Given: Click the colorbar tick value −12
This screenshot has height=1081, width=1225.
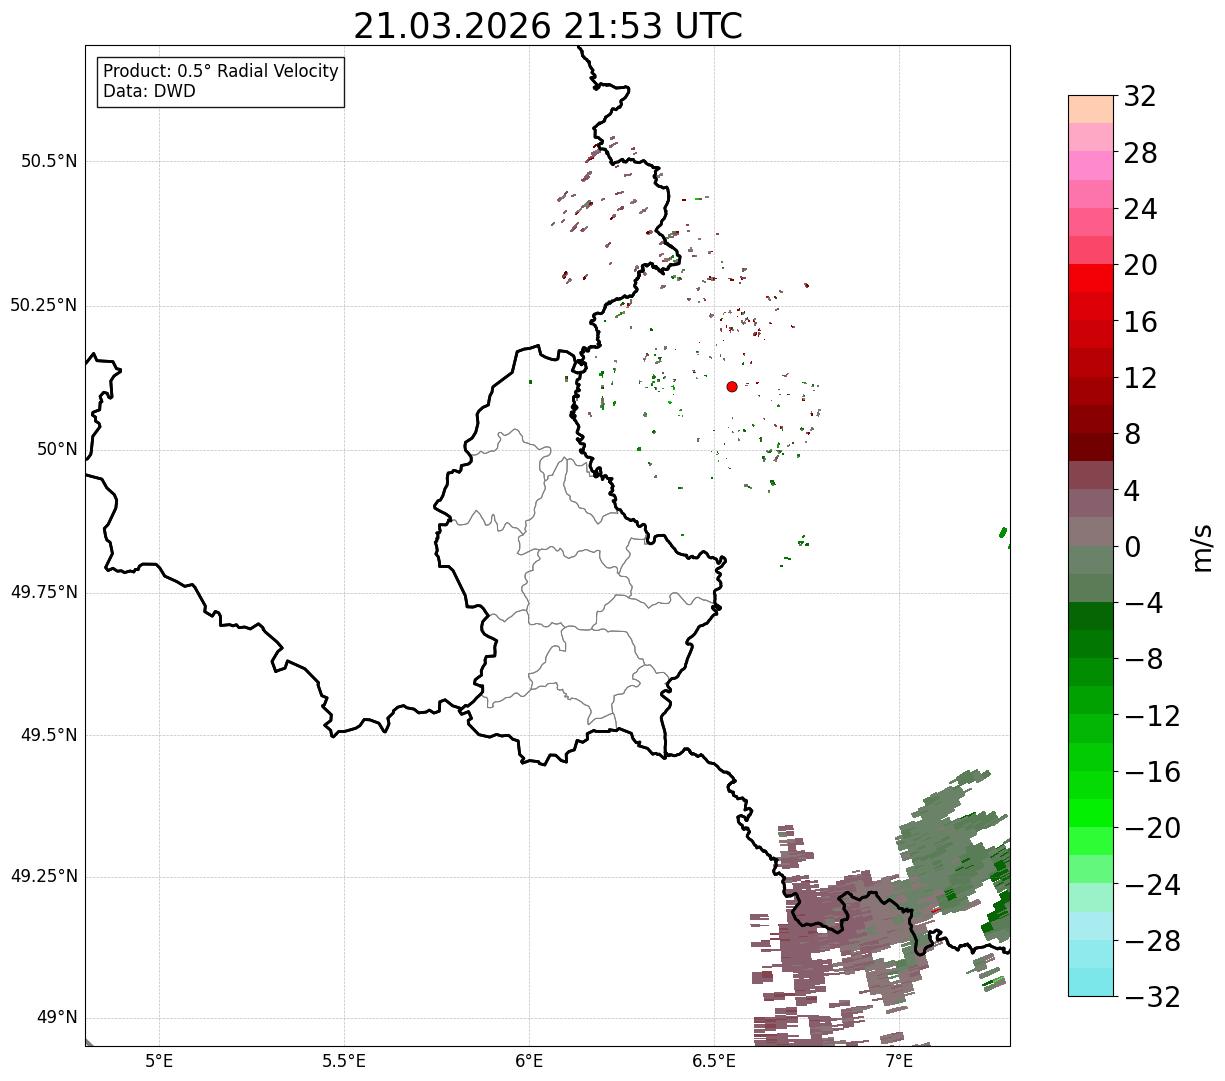Looking at the screenshot, I should point(1152,716).
